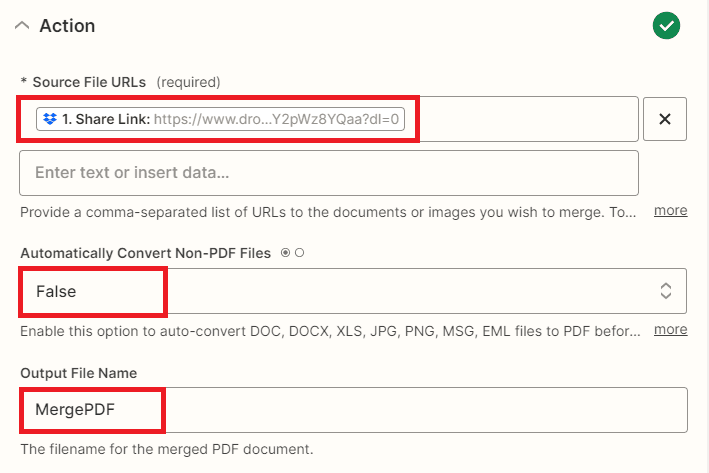Open 'more' link under Source File URLs
The width and height of the screenshot is (709, 473).
point(670,211)
